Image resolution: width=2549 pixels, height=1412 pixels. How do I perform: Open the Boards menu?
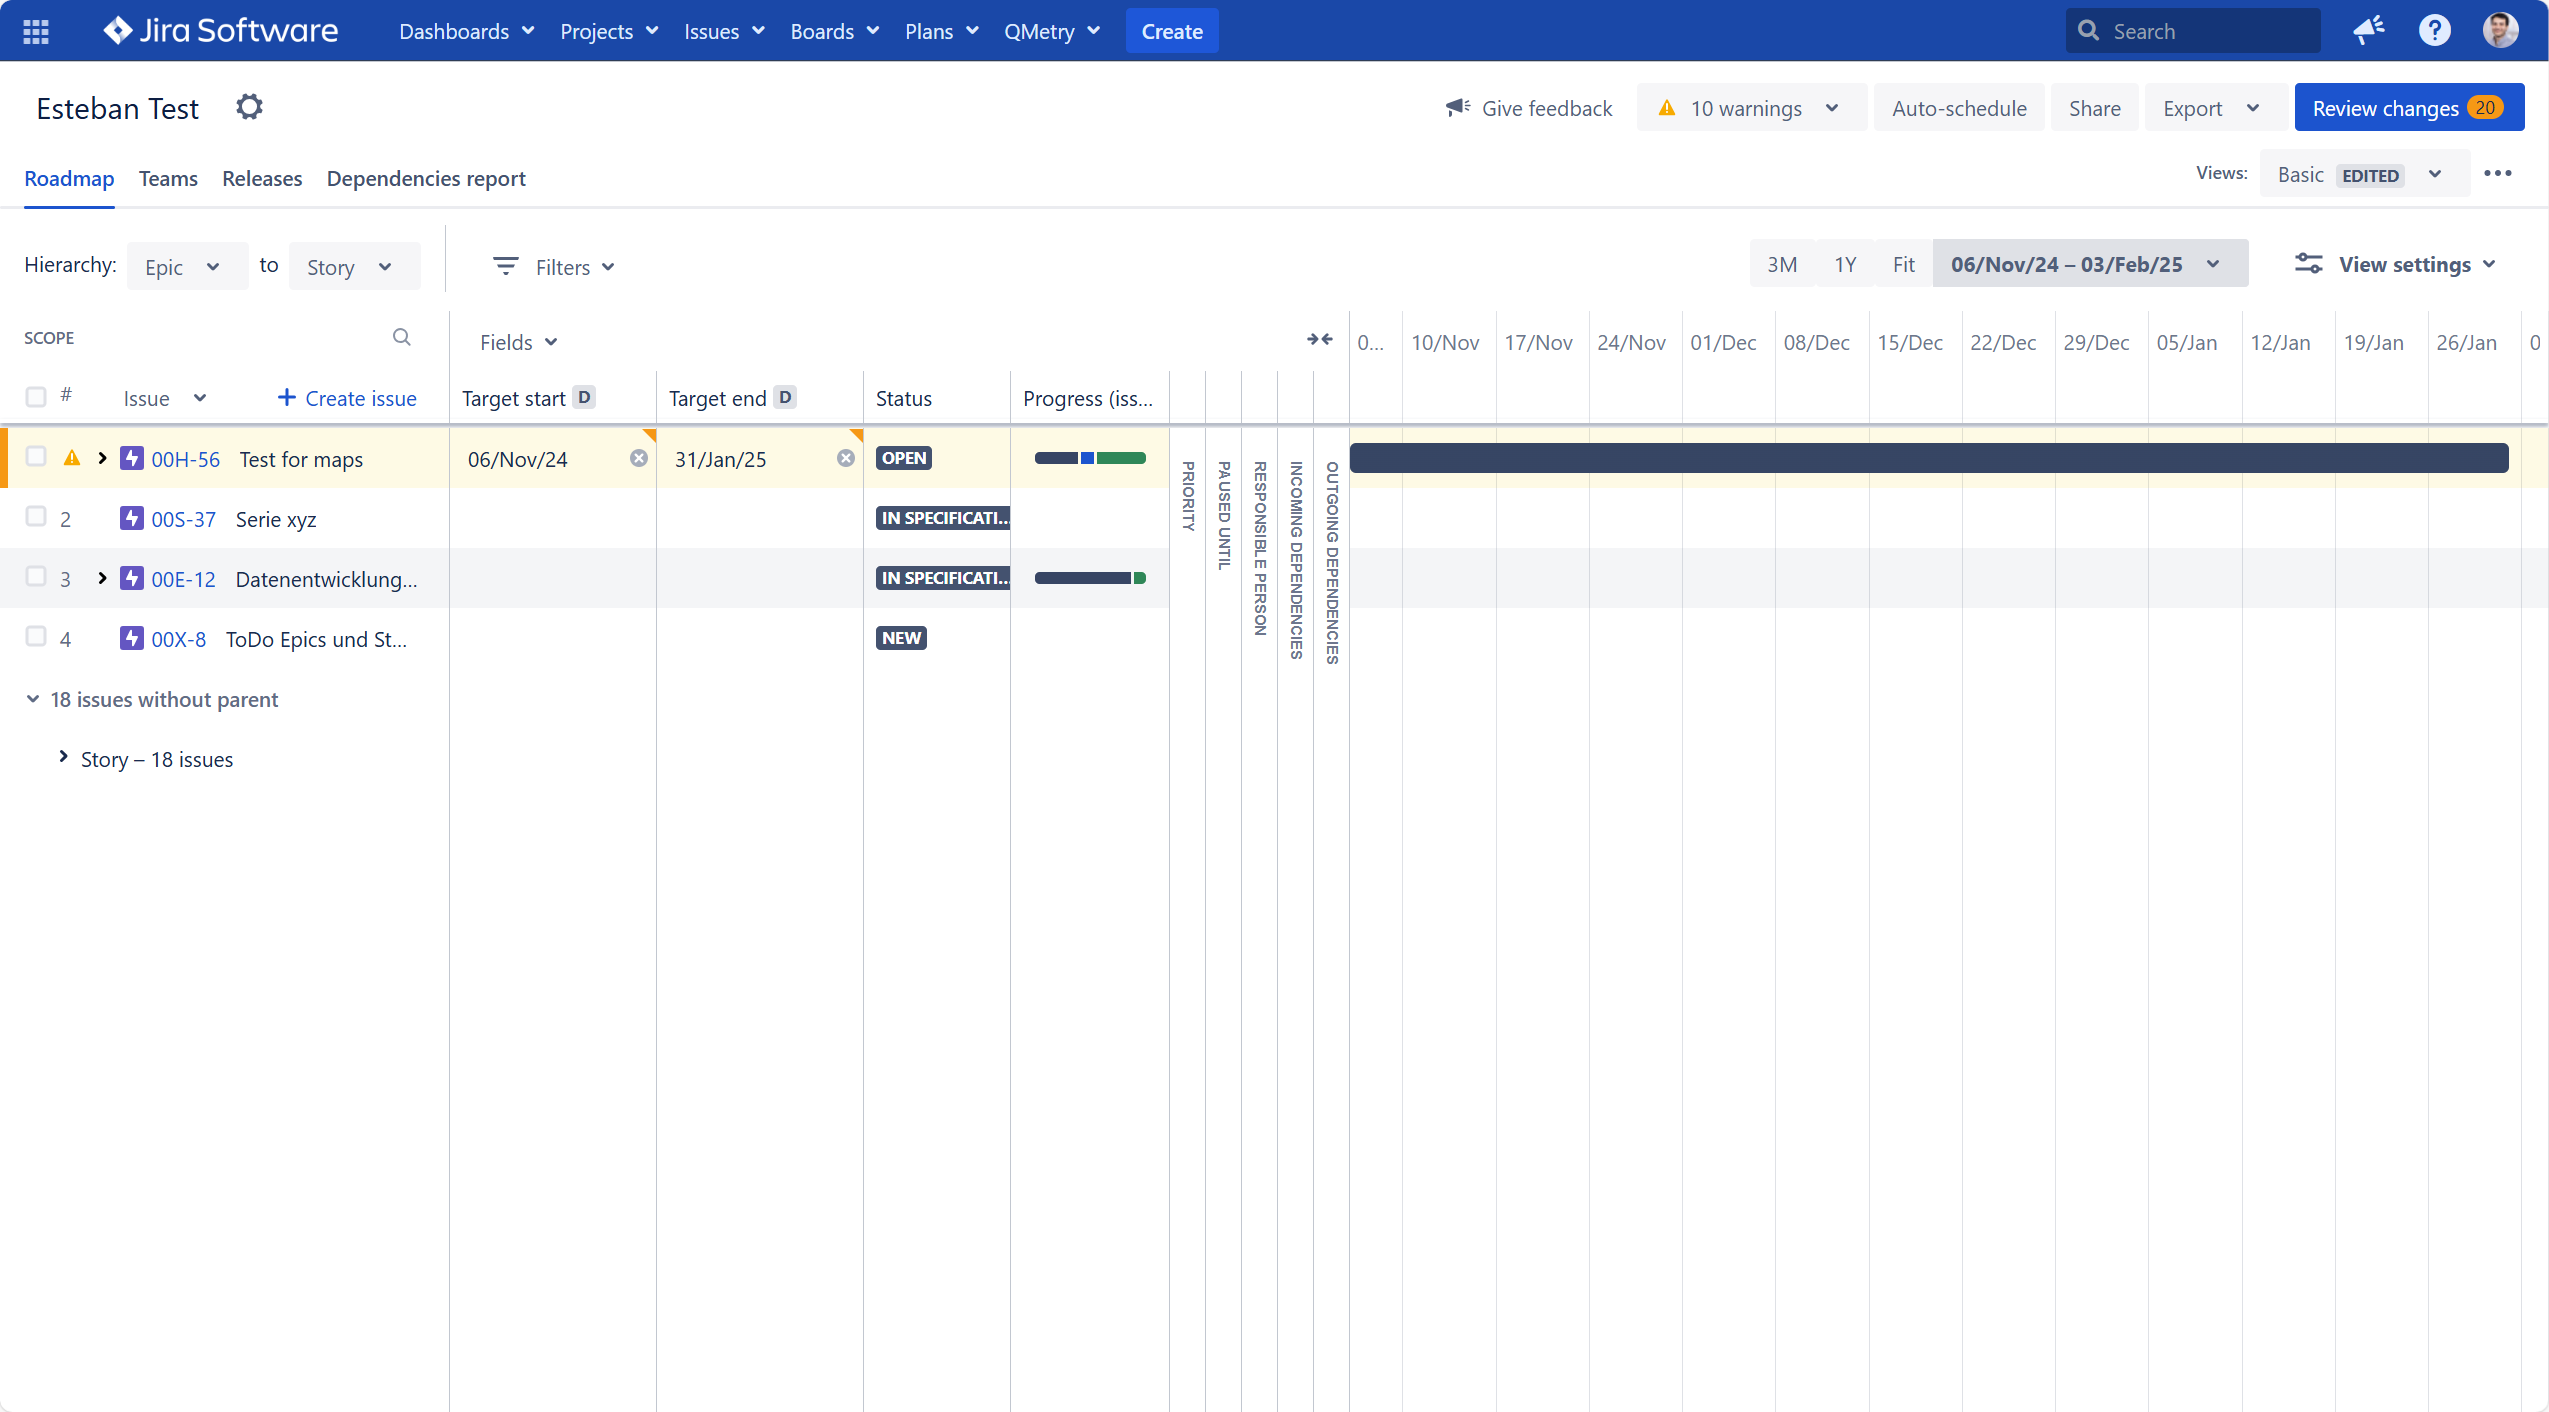[833, 31]
